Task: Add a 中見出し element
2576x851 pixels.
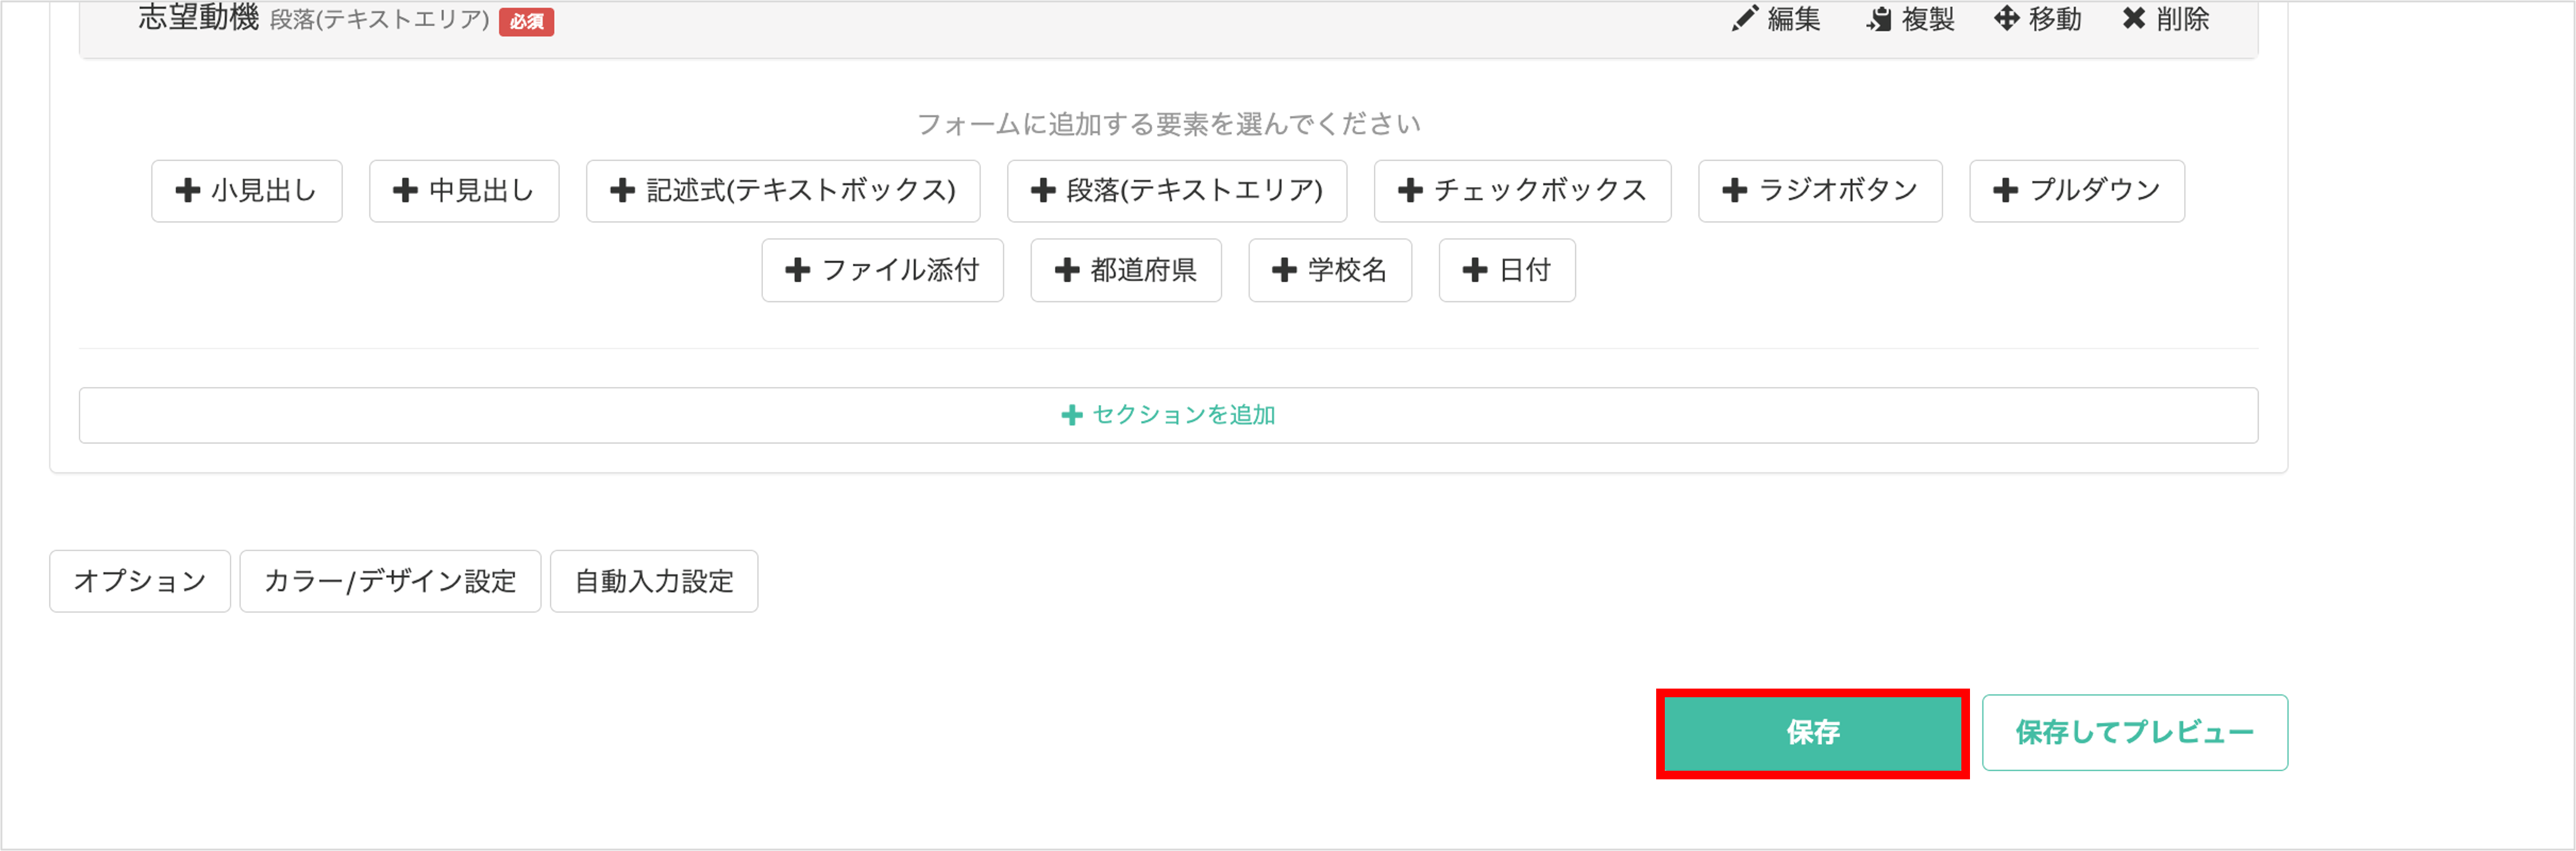Action: click(463, 191)
